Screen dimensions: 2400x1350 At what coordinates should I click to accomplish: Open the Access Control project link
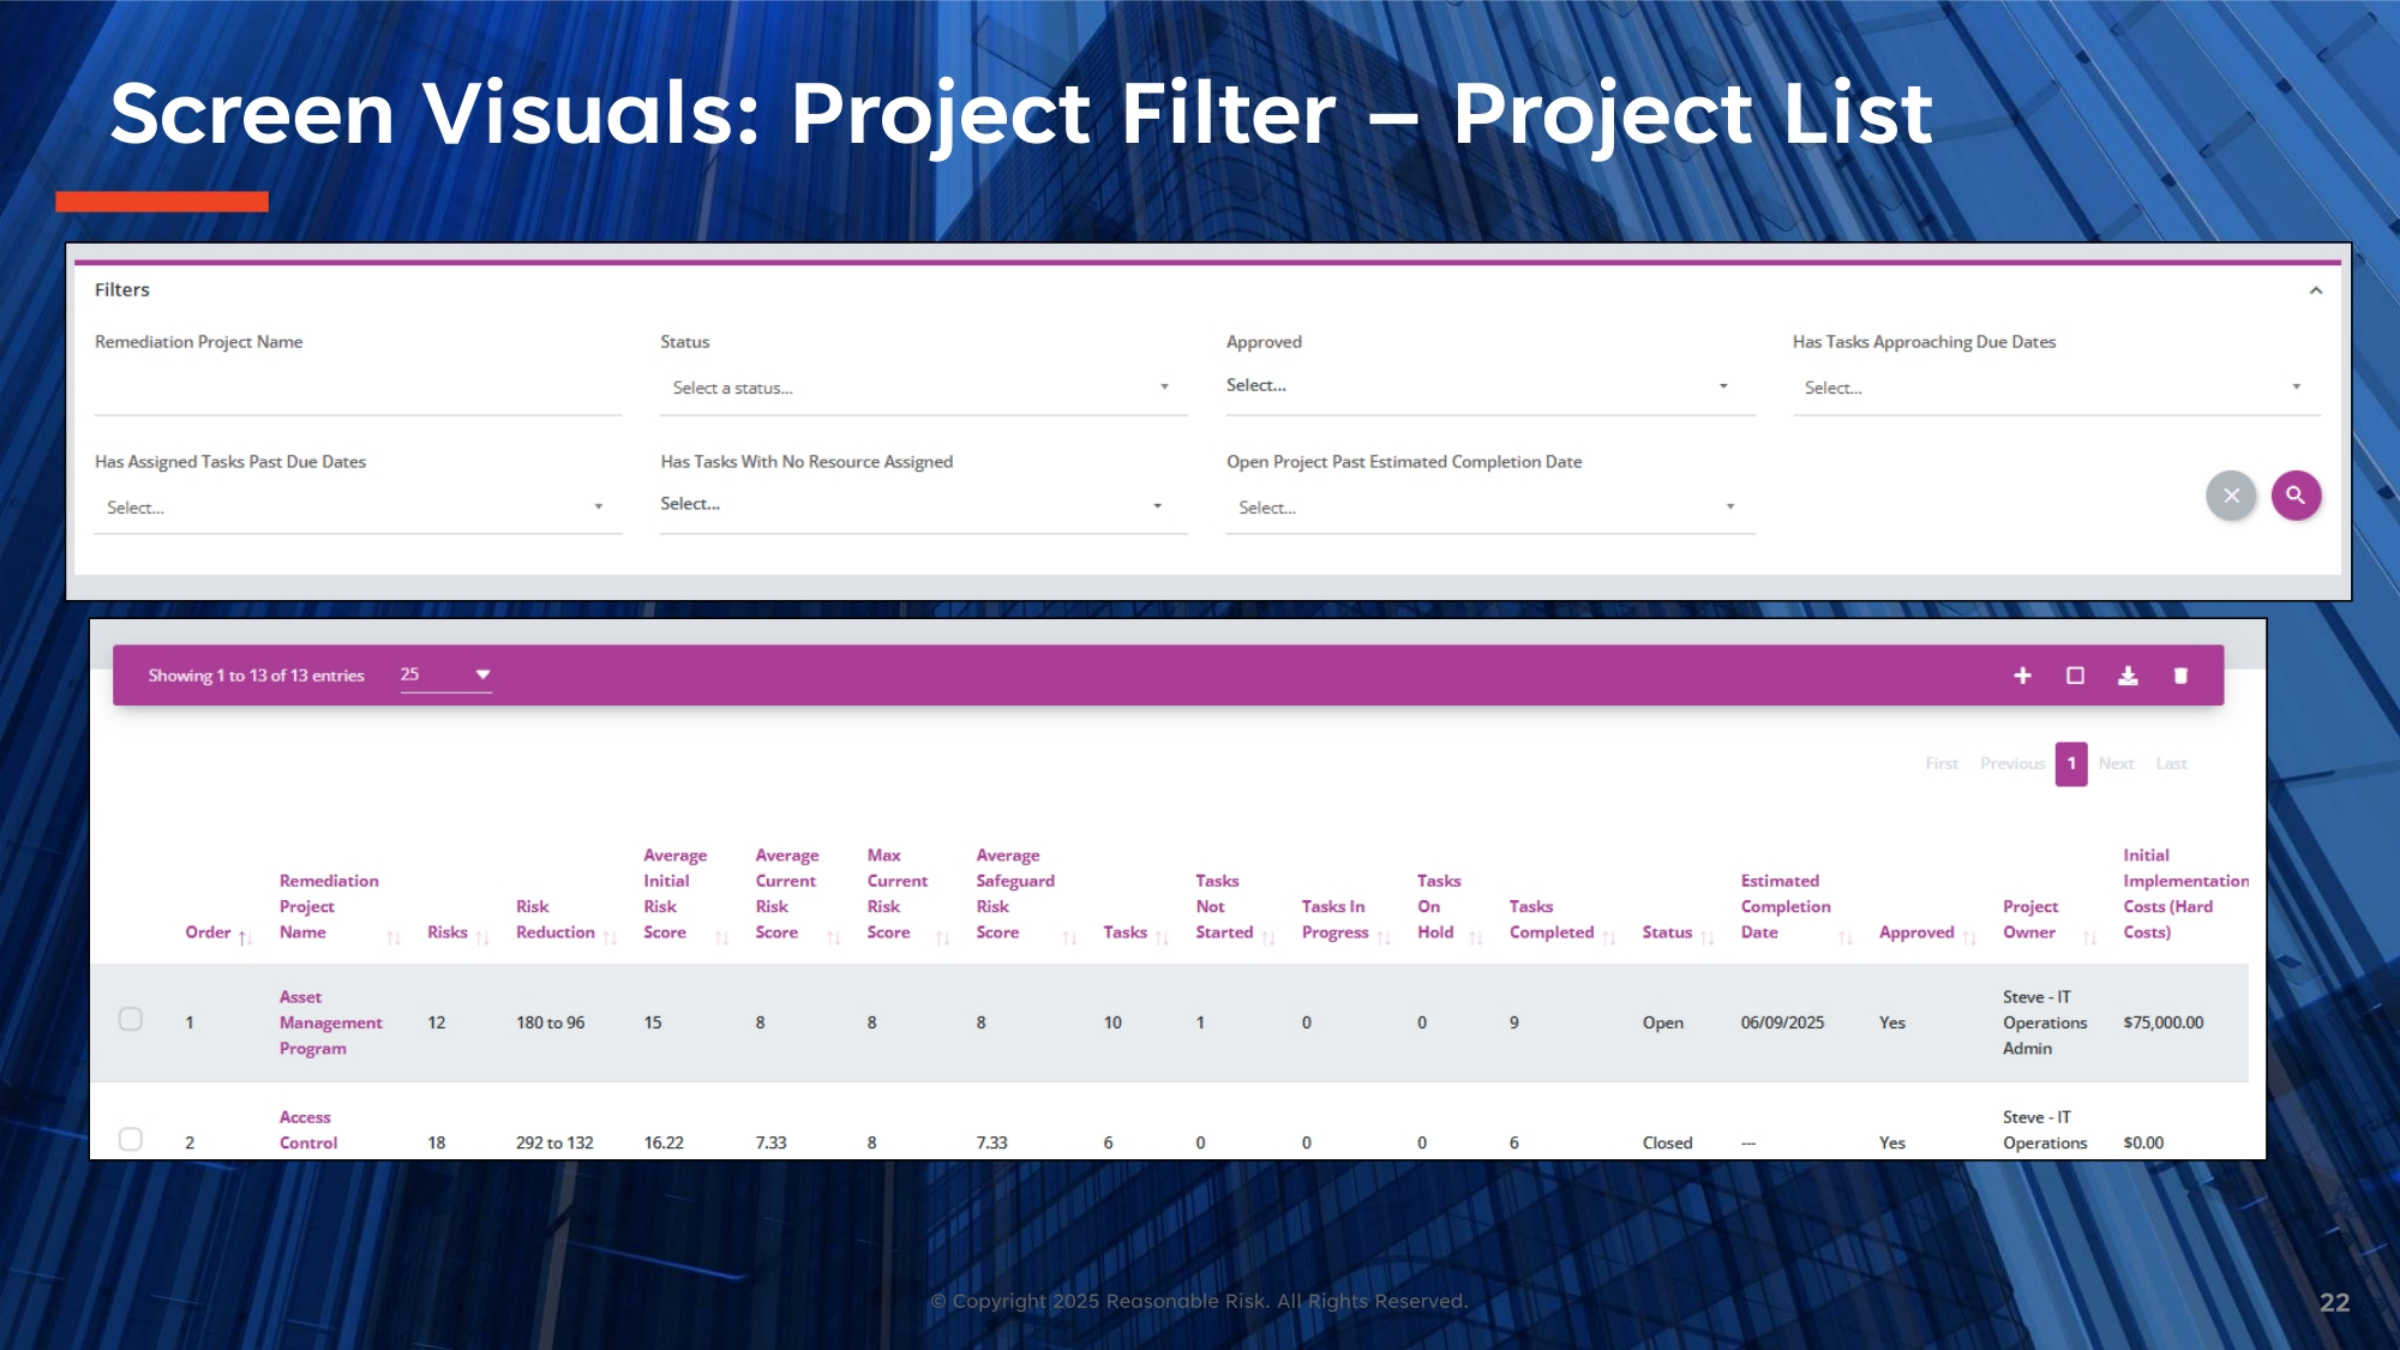308,1130
